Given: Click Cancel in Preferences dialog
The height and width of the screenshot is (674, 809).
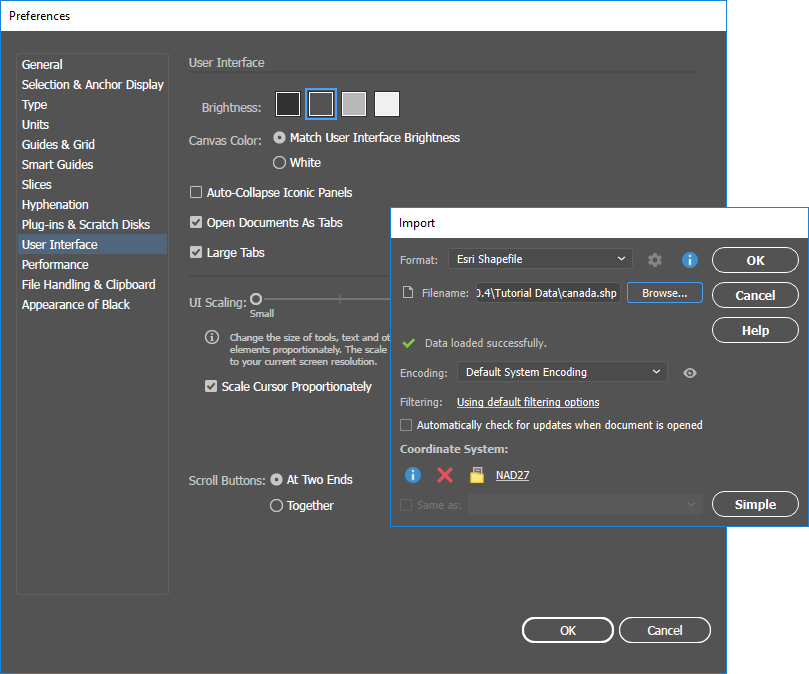Looking at the screenshot, I should coord(665,630).
